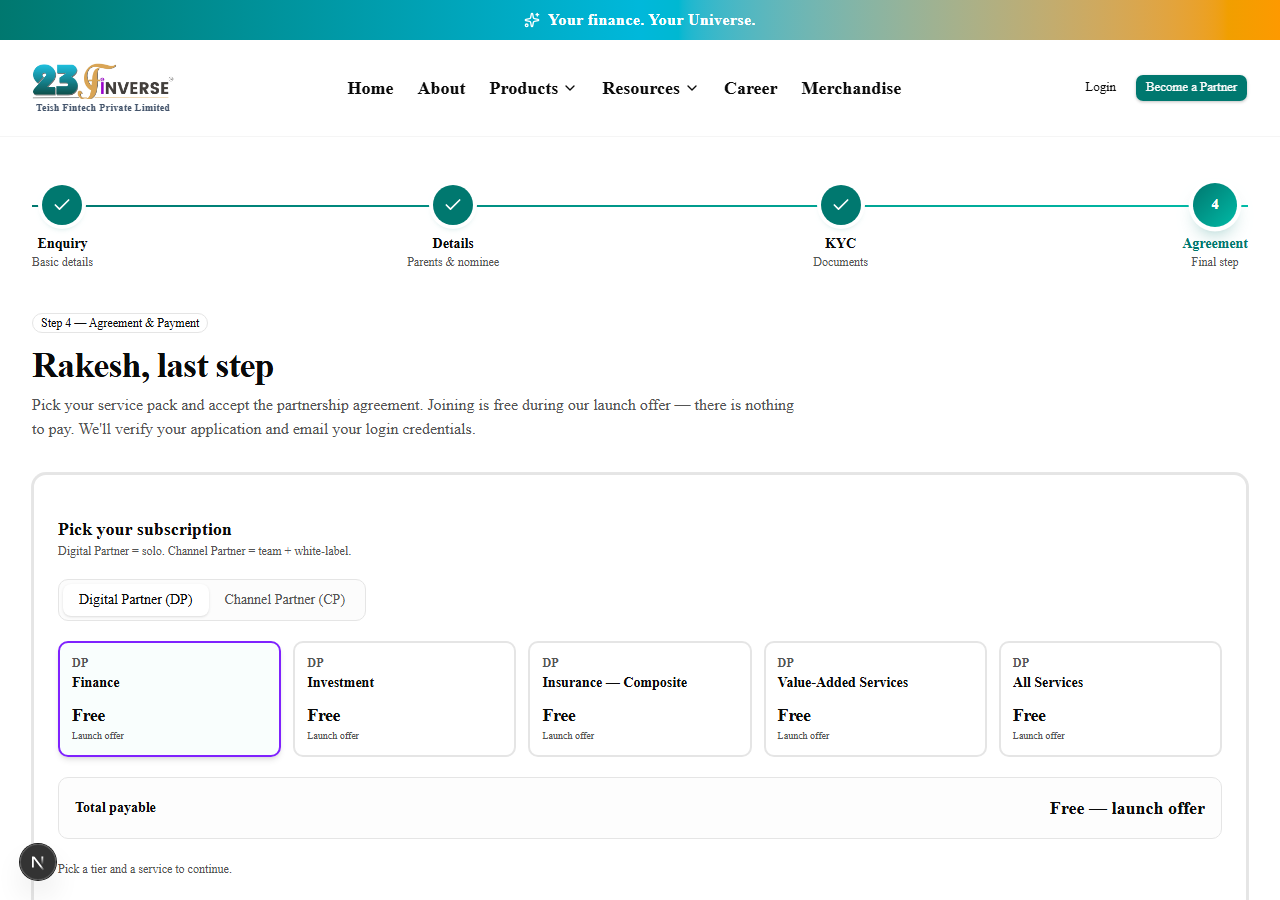
Task: Click the Become a Partner button
Action: coord(1191,87)
